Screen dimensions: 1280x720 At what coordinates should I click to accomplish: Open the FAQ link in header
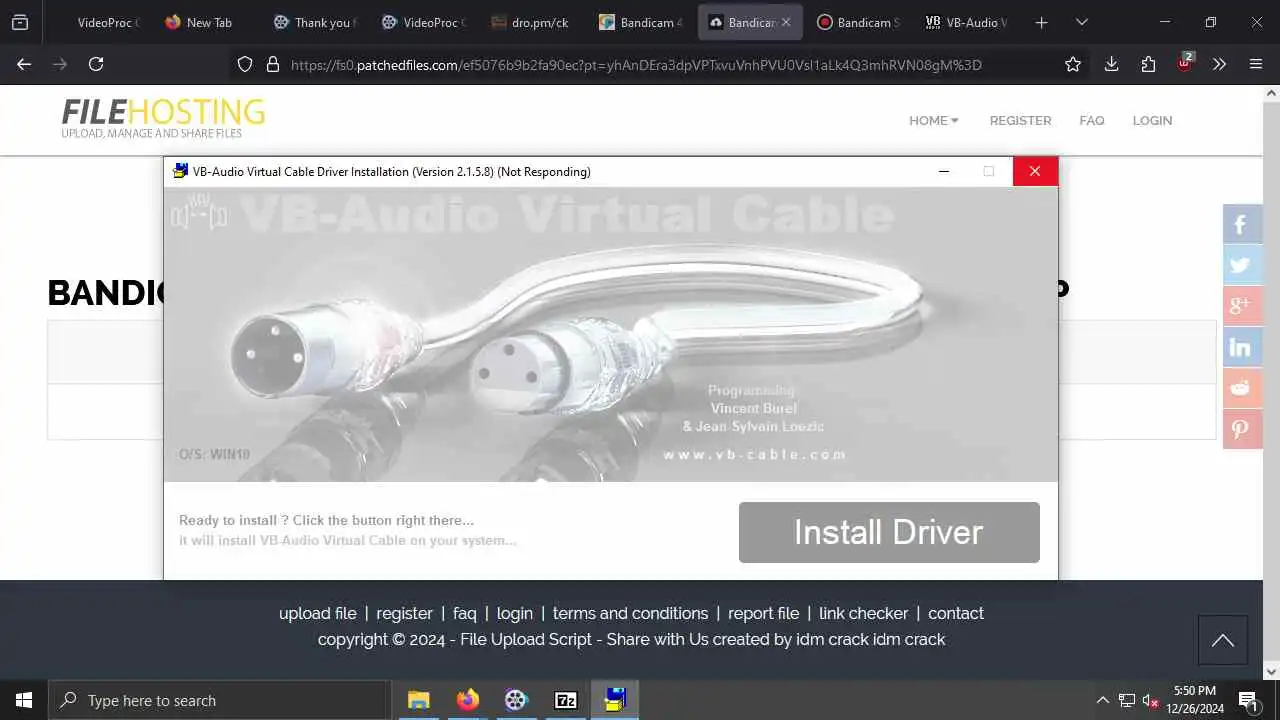pos(1092,120)
